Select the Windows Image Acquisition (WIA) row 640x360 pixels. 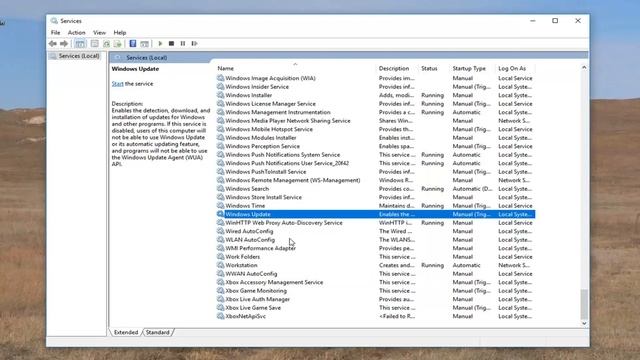coord(376,78)
